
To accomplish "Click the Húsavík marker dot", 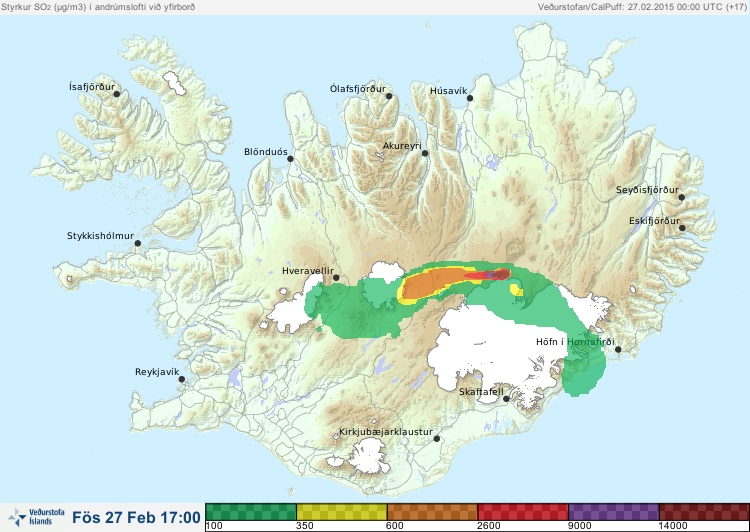I will [470, 98].
